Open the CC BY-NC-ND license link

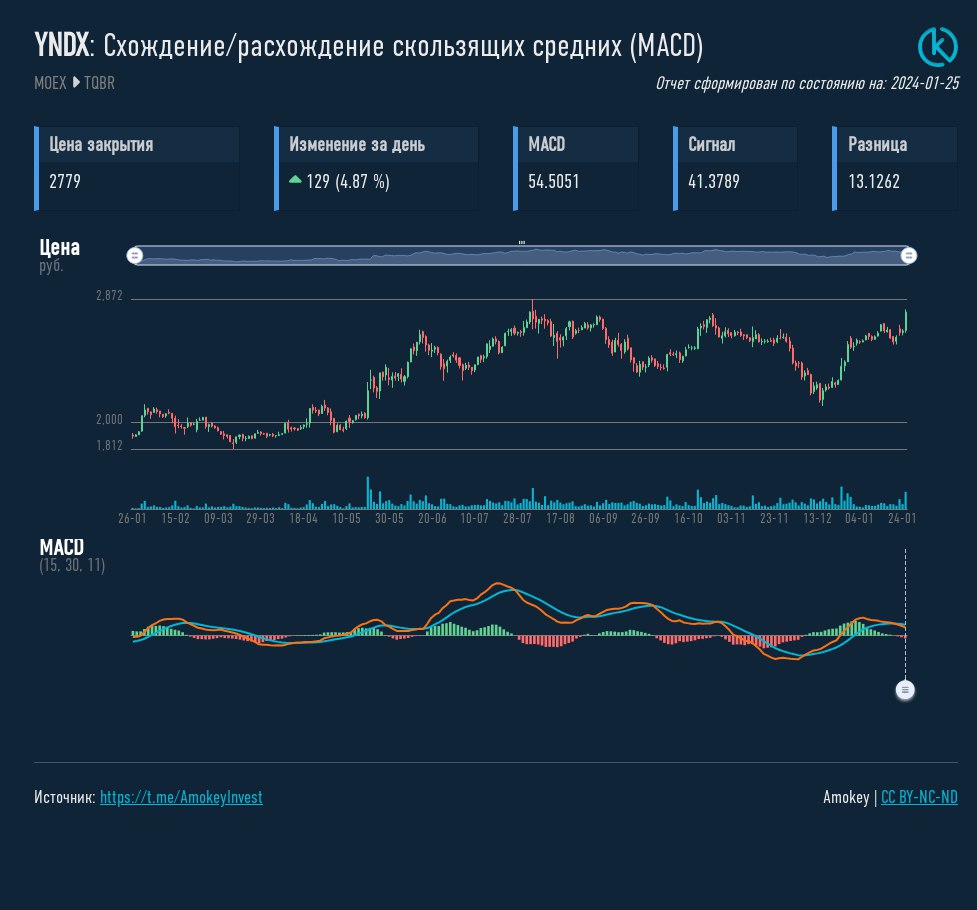tap(919, 797)
